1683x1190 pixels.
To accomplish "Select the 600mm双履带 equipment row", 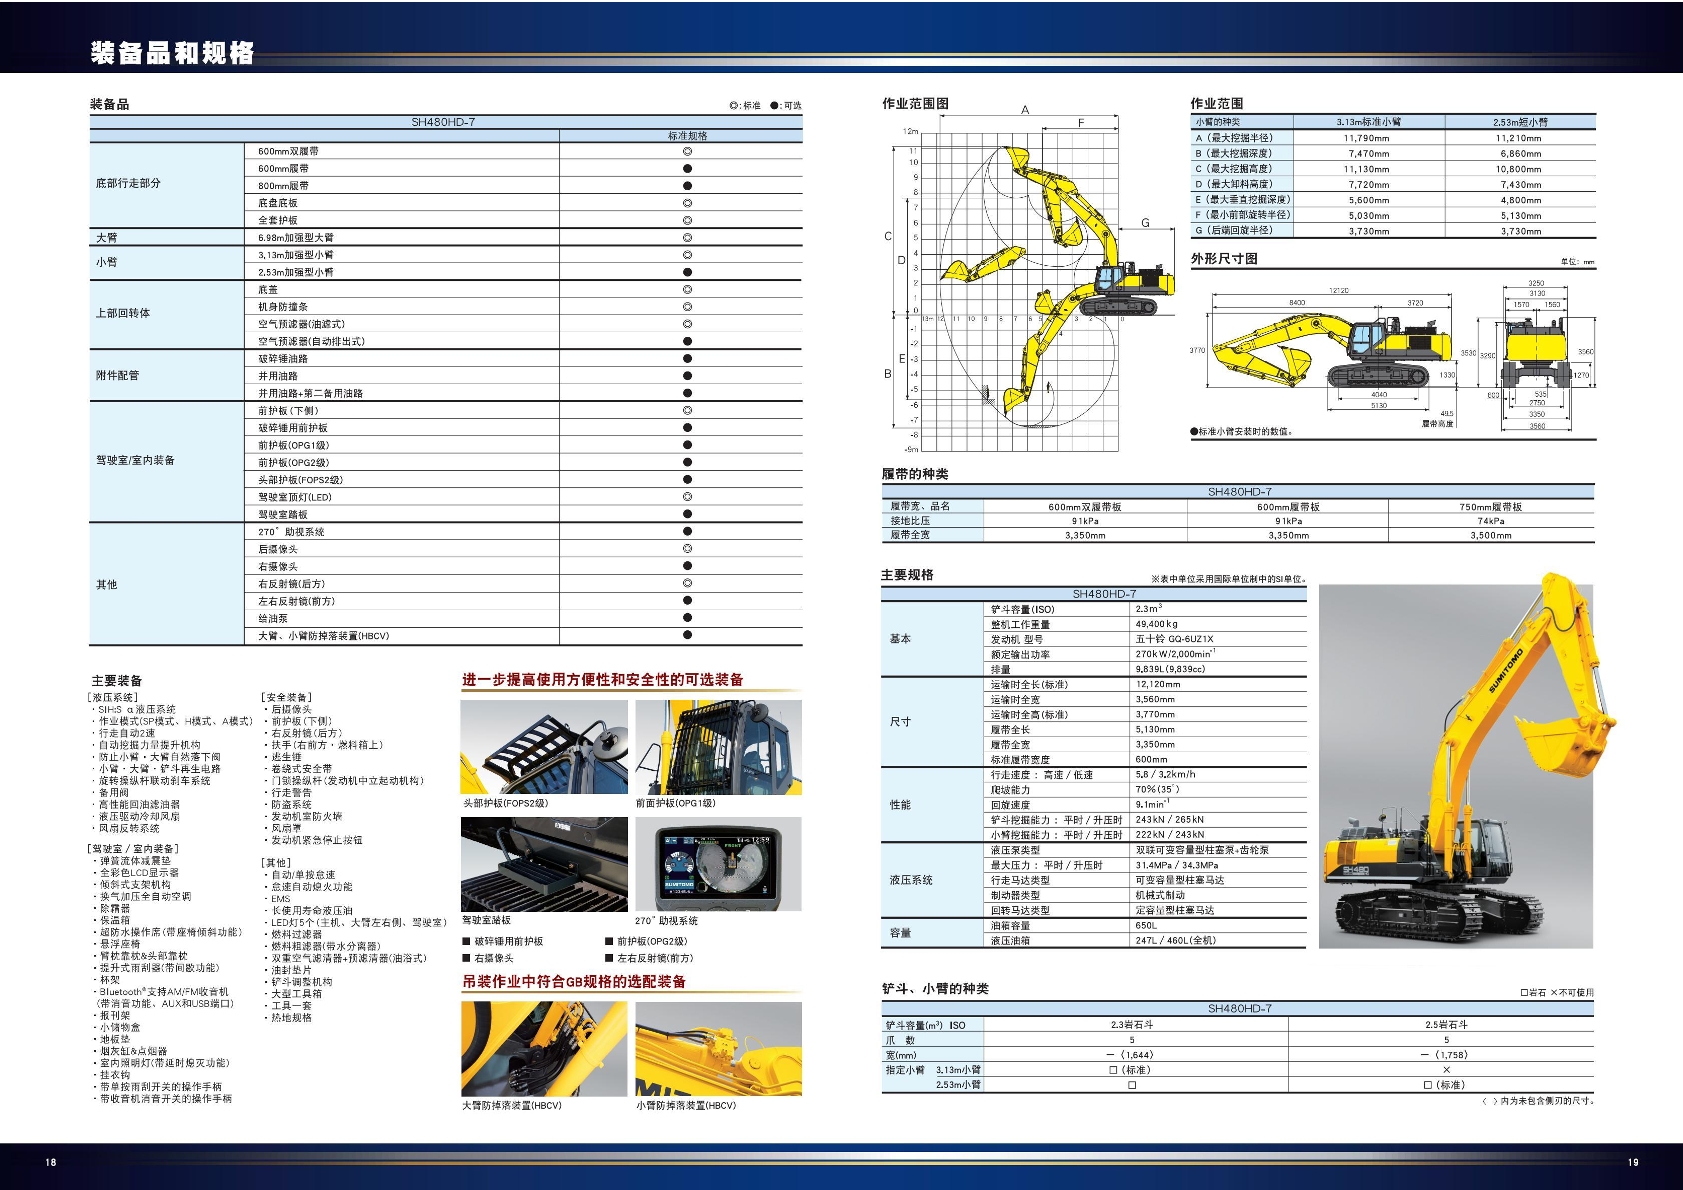I will (x=524, y=151).
